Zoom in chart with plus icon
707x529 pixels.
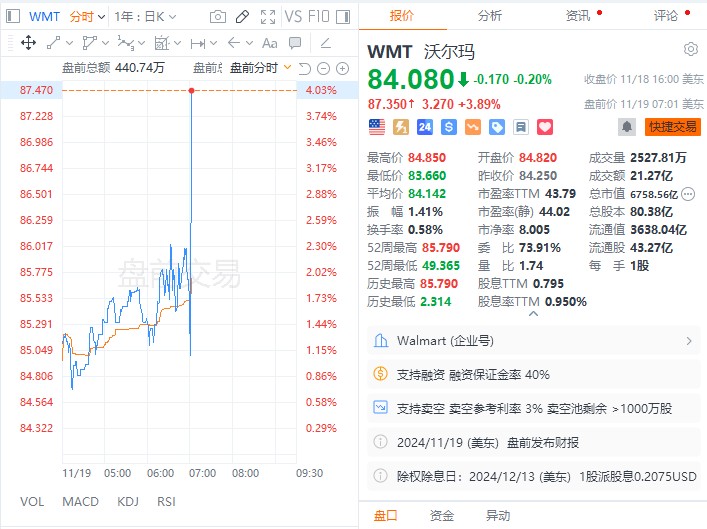[x=343, y=69]
